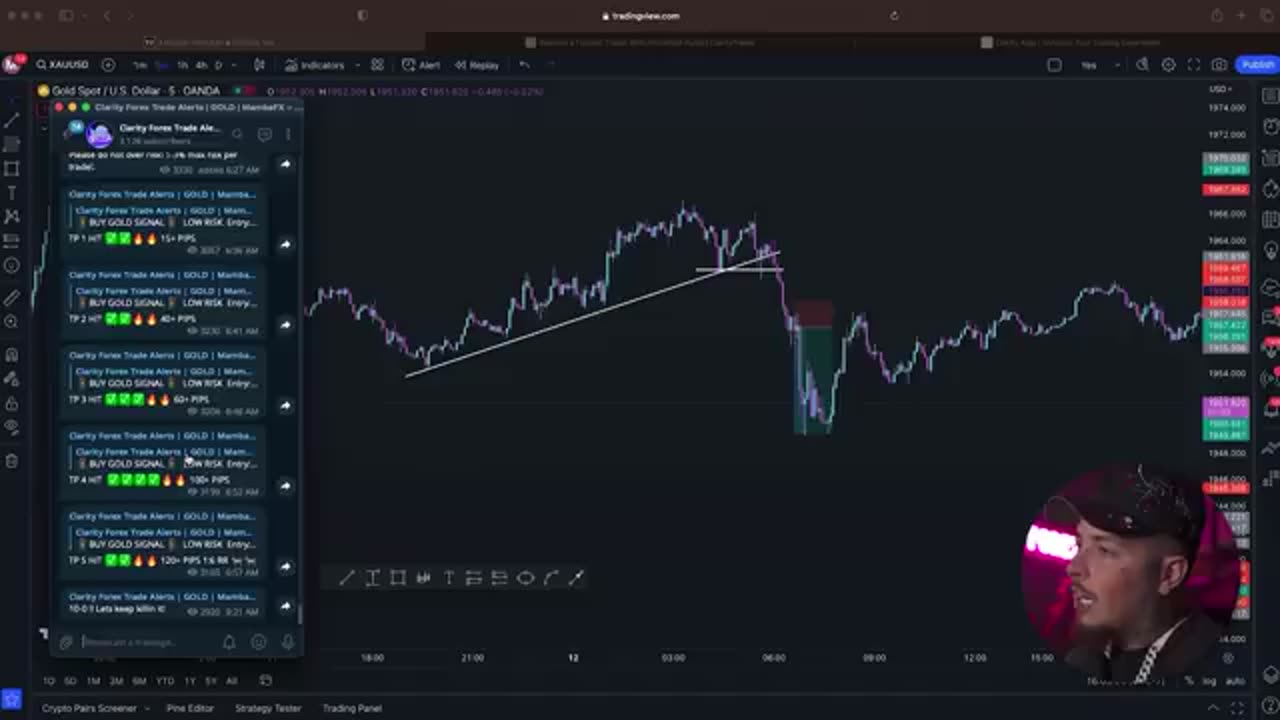
Task: Click the trash remove drawings icon
Action: pyautogui.click(x=12, y=461)
